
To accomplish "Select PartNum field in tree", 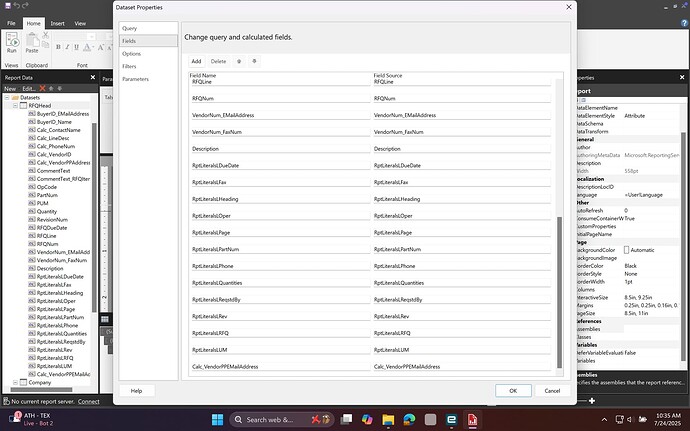I will [47, 195].
